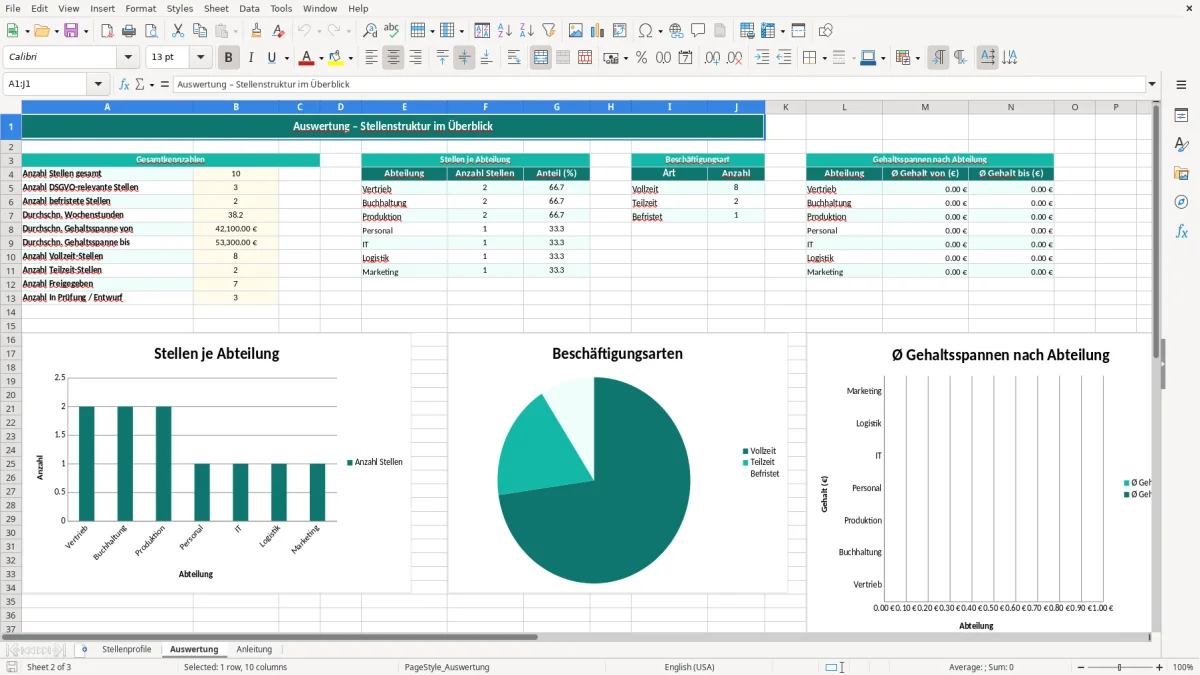
Task: Select column header G
Action: coord(556,107)
